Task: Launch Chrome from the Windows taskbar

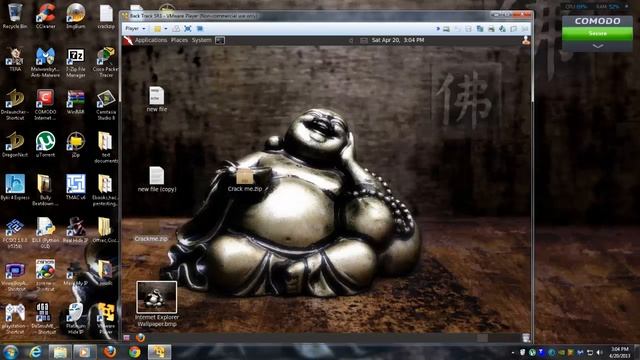Action: 134,352
